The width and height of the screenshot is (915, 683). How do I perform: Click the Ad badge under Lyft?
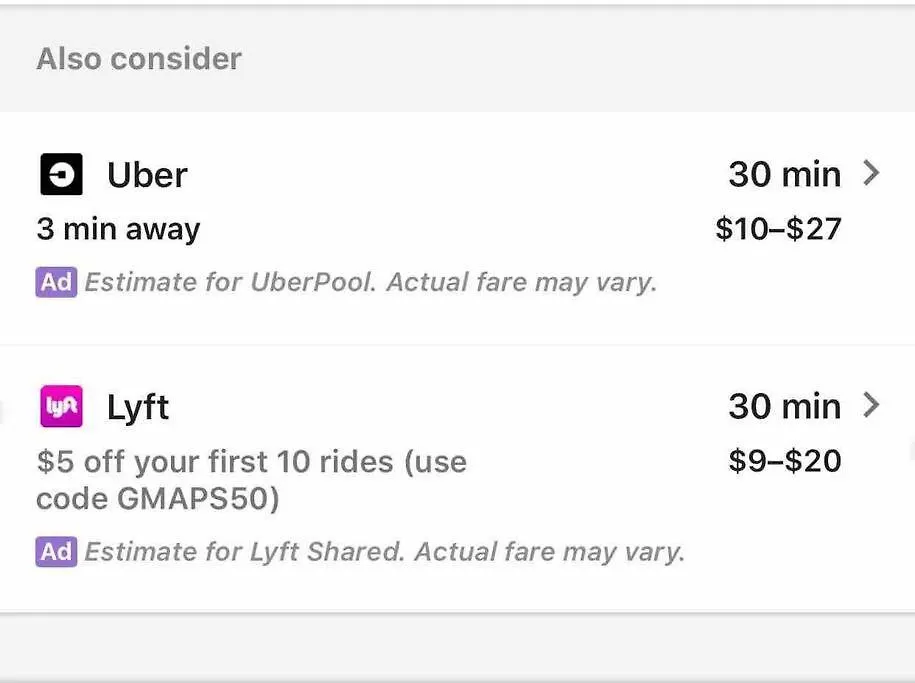[56, 552]
